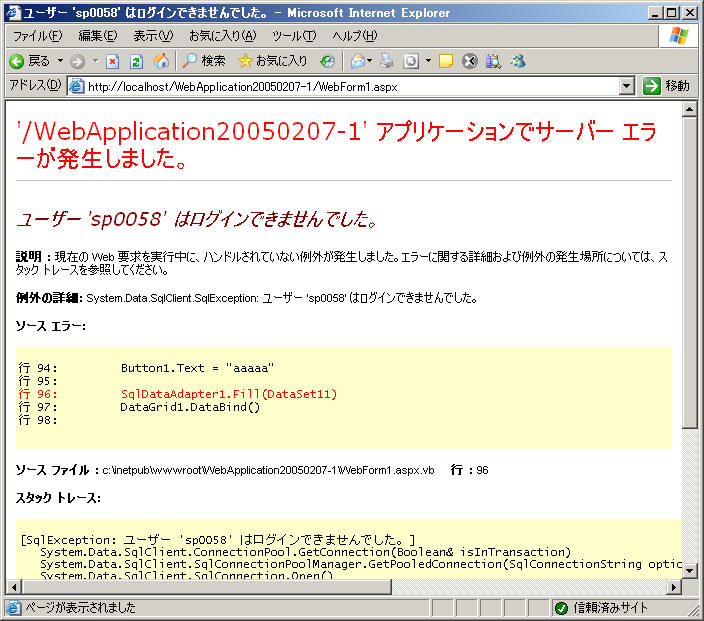The height and width of the screenshot is (621, 704).
Task: Click the Stop loading icon
Action: [113, 61]
